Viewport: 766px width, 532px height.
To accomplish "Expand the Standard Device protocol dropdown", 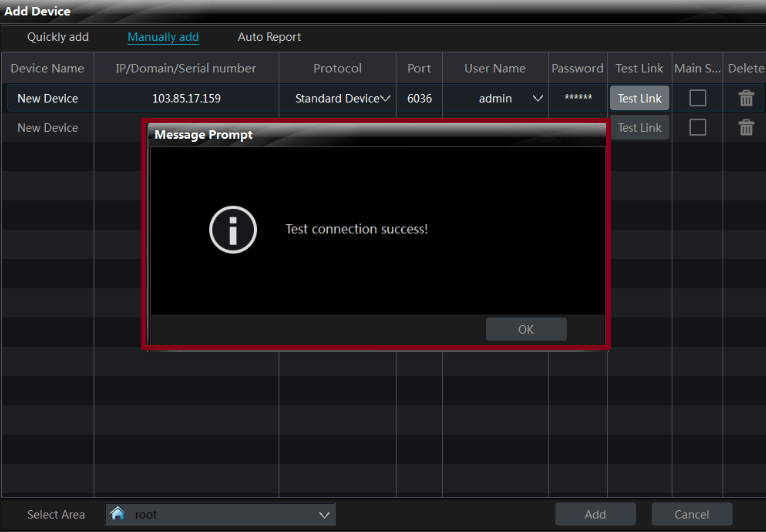I will (385, 98).
